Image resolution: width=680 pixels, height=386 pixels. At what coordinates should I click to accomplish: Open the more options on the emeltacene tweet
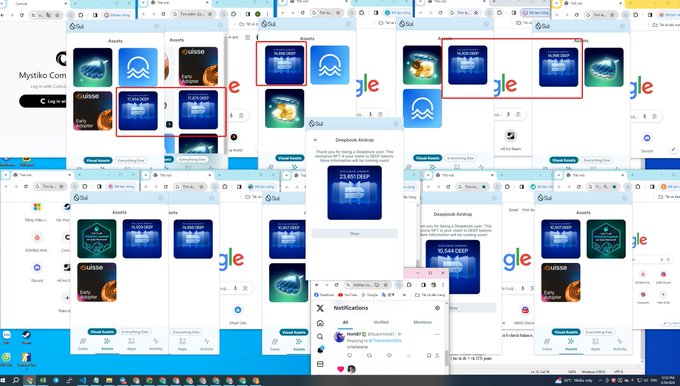pyautogui.click(x=437, y=334)
